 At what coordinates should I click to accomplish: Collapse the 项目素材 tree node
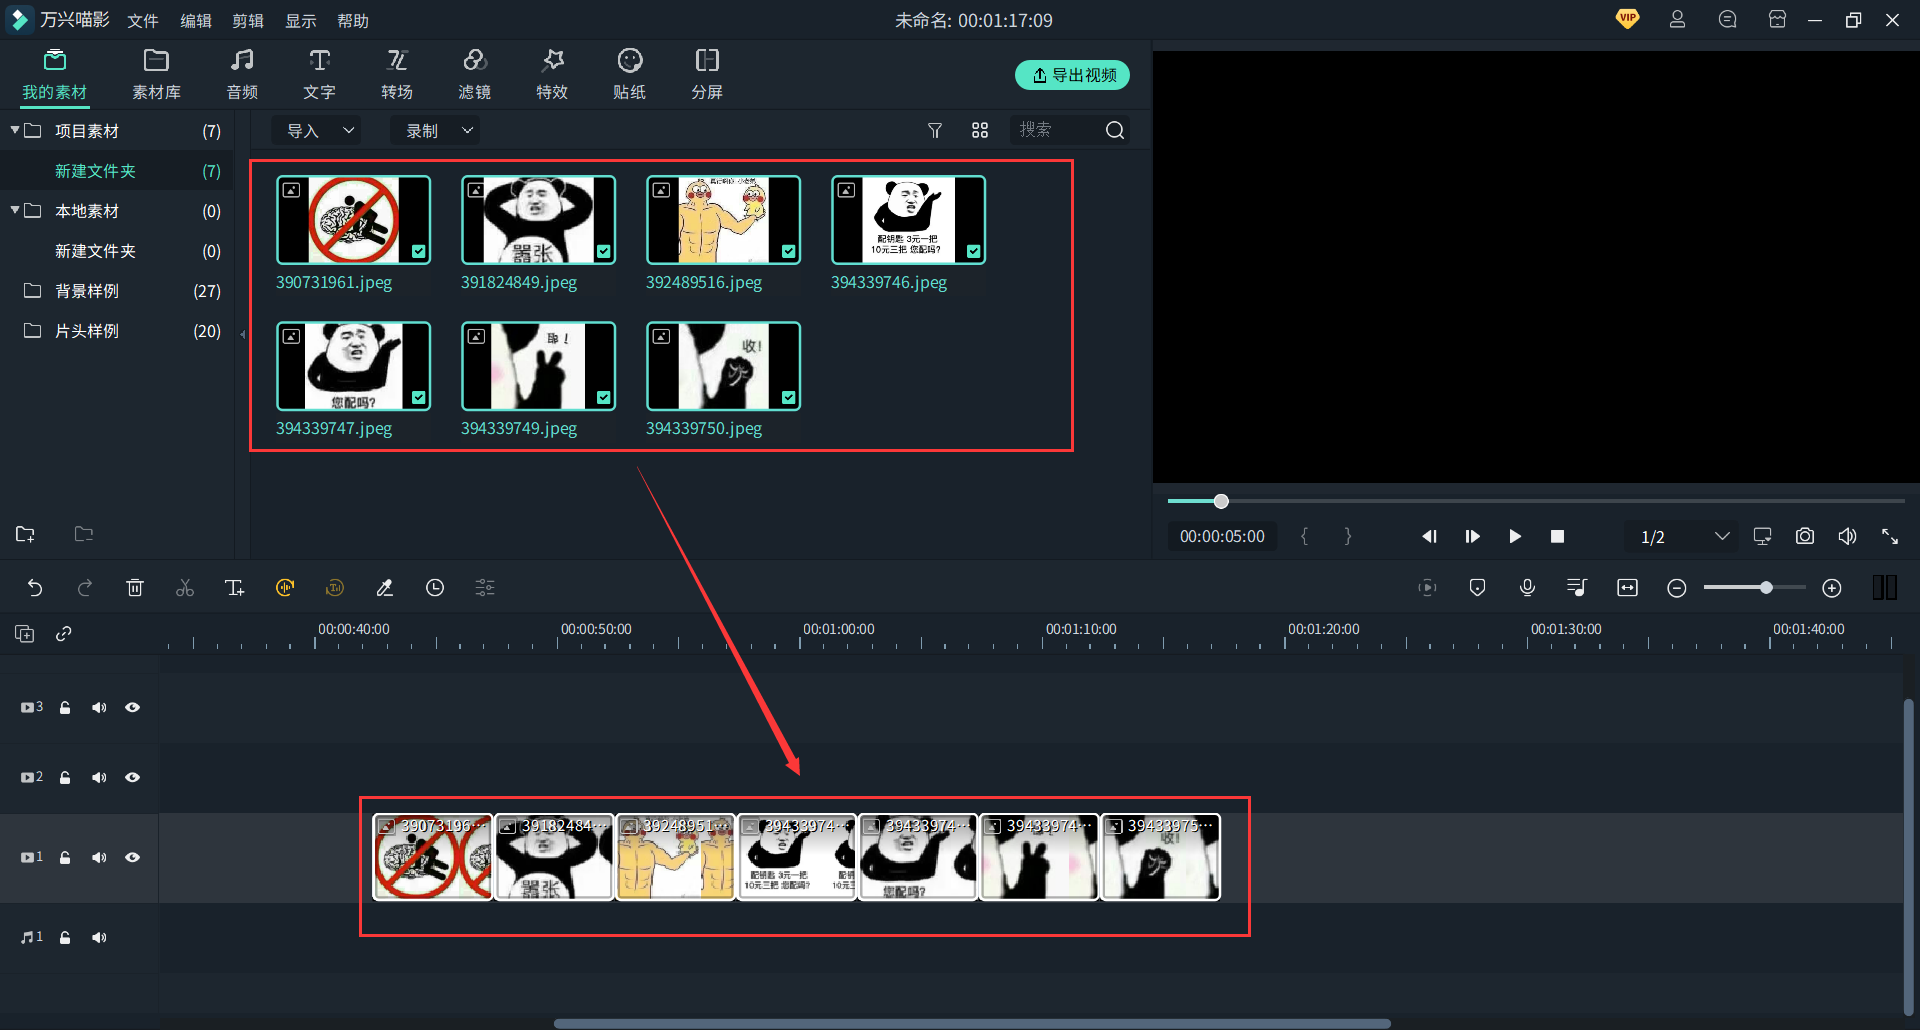[15, 130]
